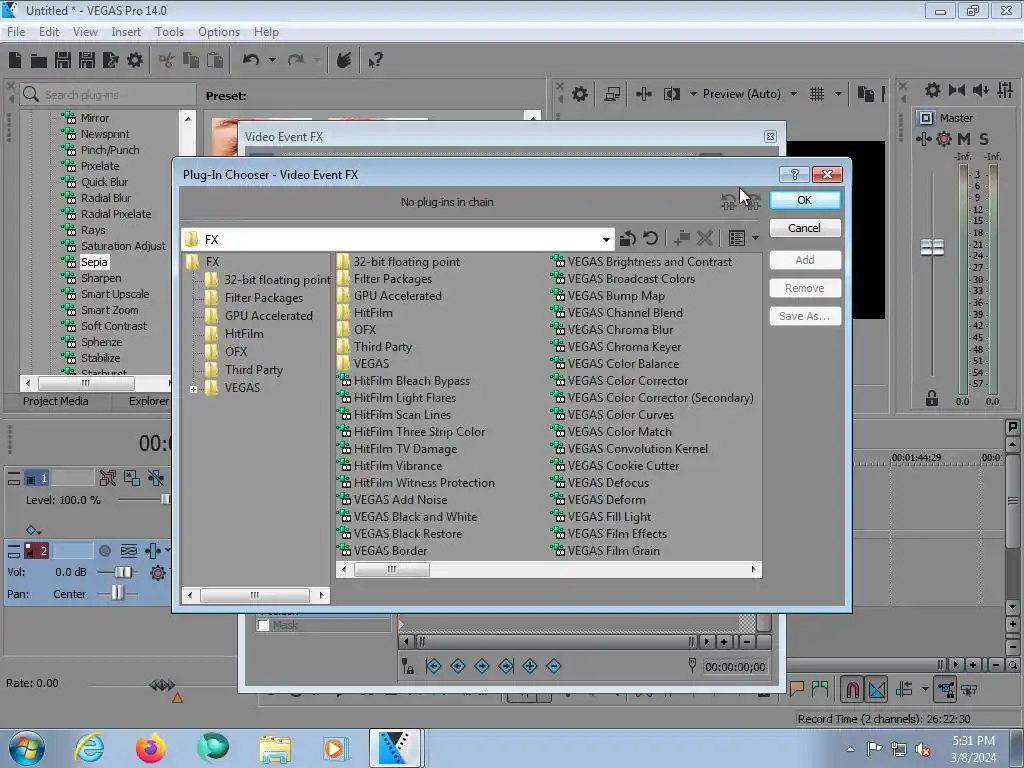Click the Master lock icon under fader
This screenshot has height=768, width=1024.
click(x=932, y=398)
